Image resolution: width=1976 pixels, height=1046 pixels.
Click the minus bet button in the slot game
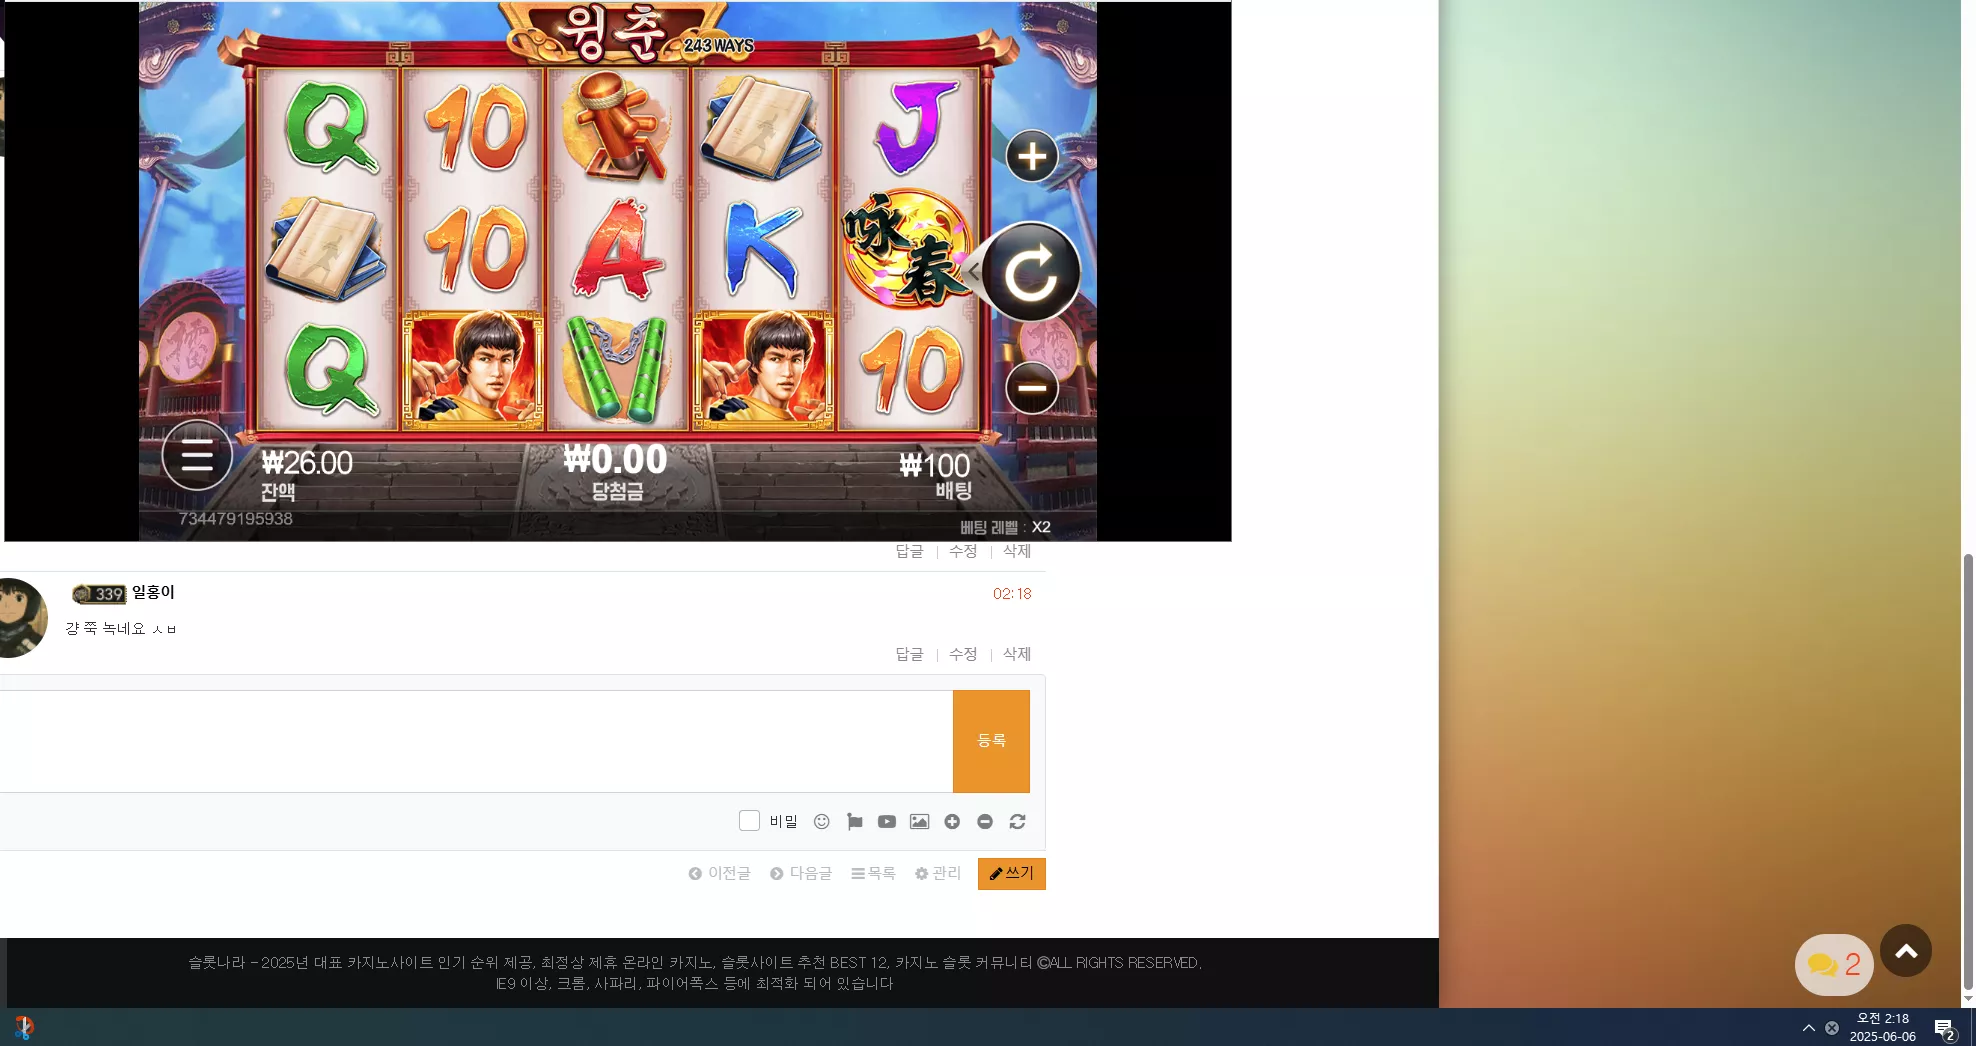tap(1032, 388)
